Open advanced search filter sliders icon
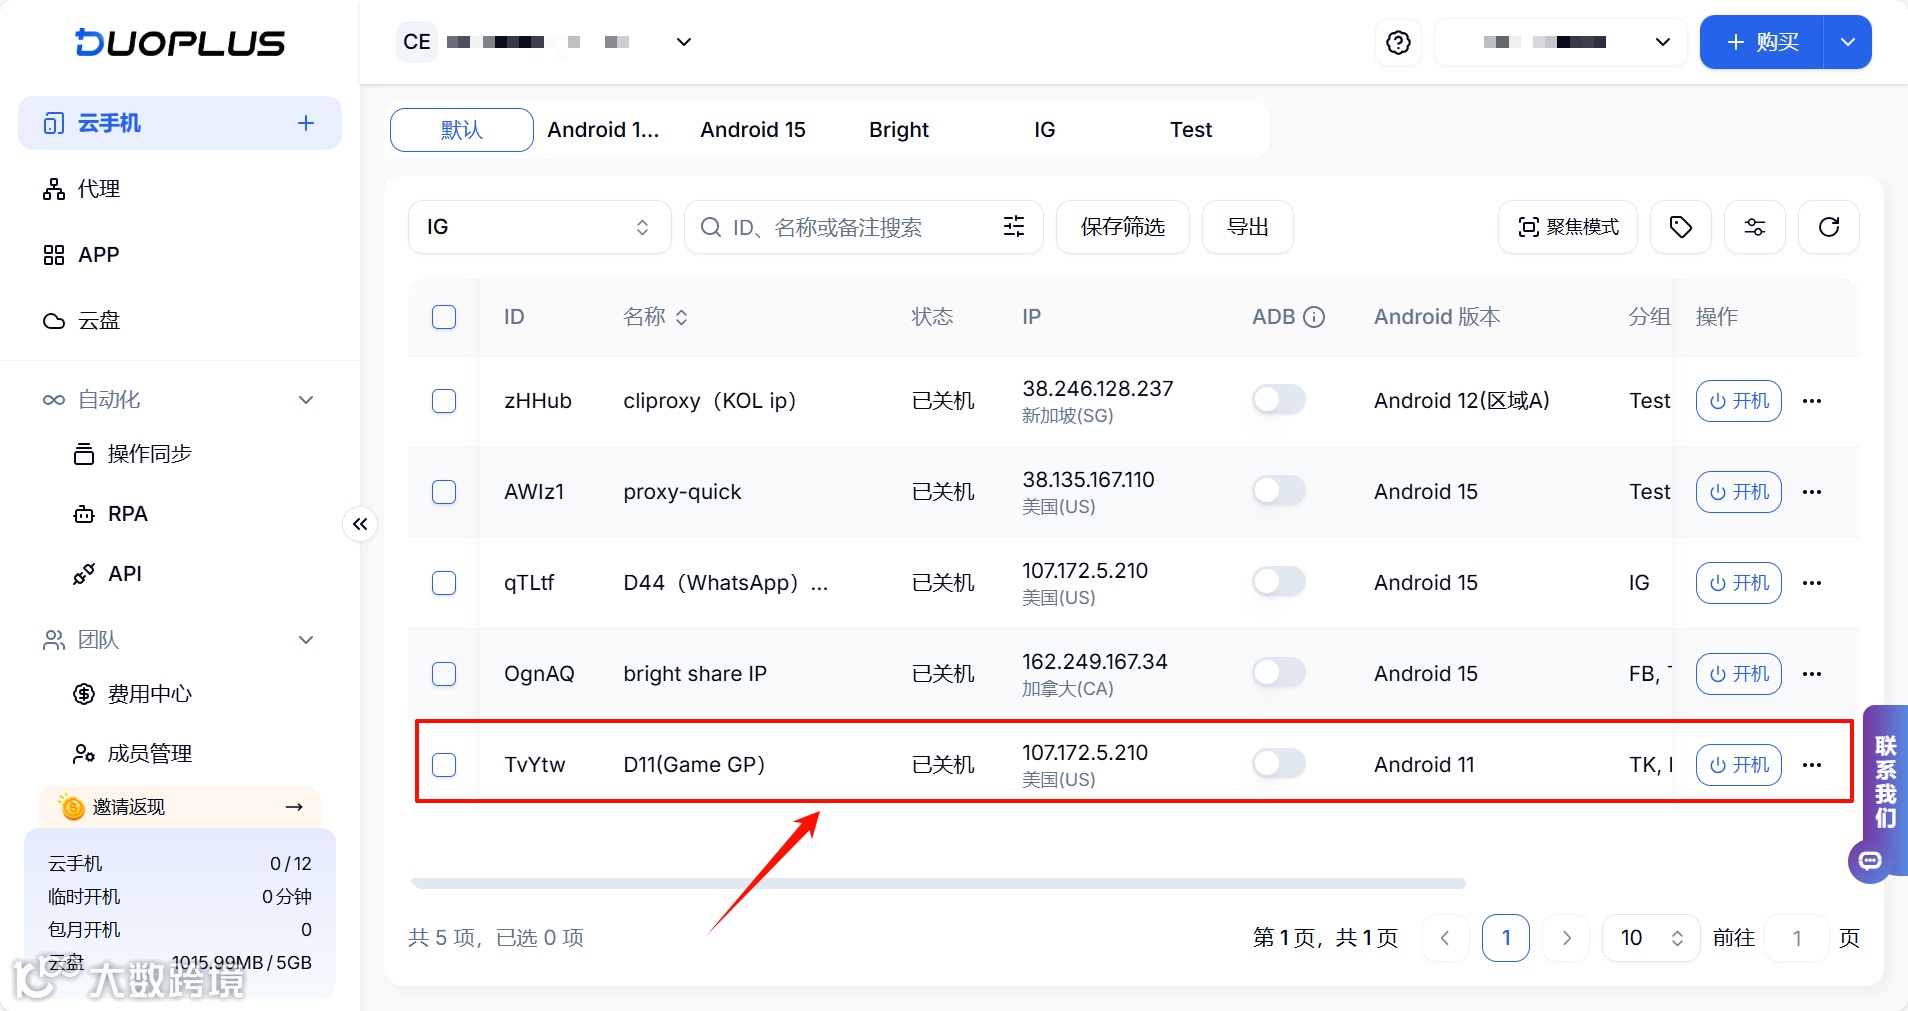Screen dimensions: 1908x1011 pyautogui.click(x=1014, y=227)
